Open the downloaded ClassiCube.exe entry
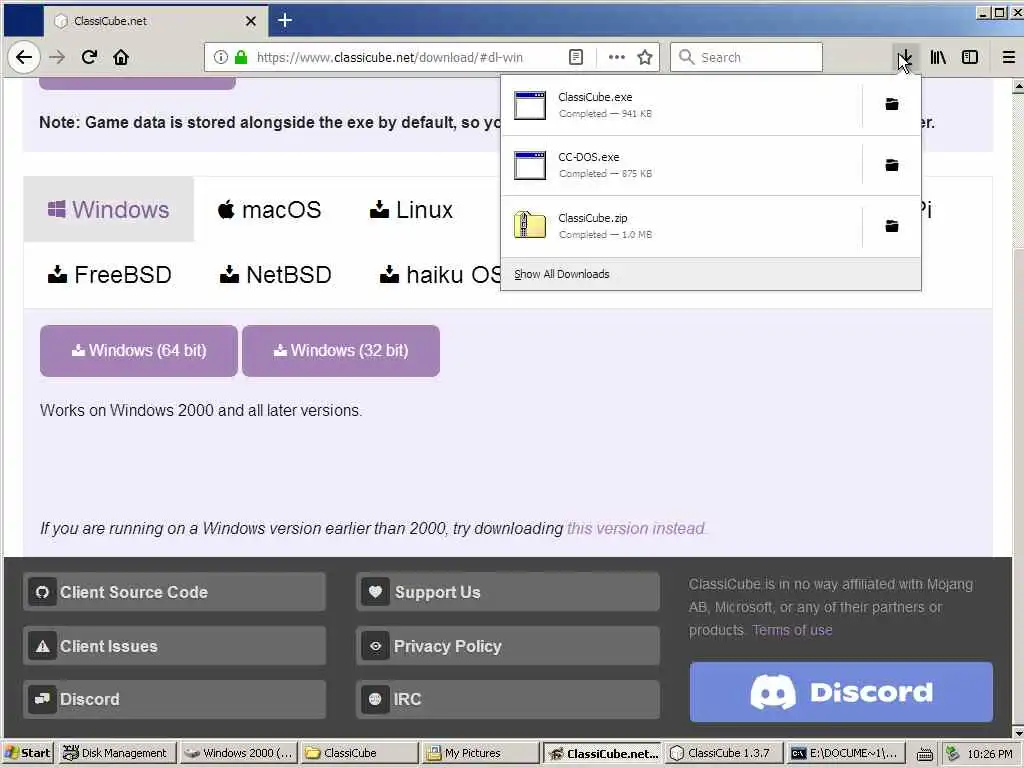 click(x=681, y=105)
